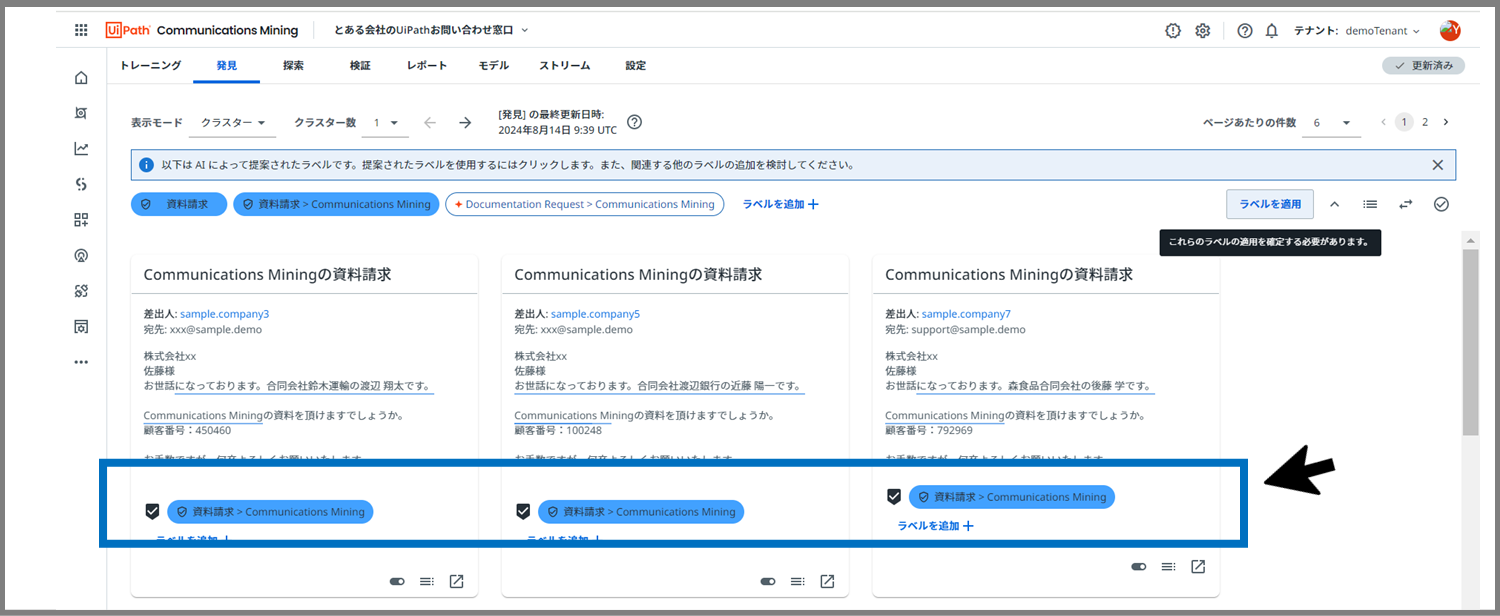Open the help question mark in header
This screenshot has height=616, width=1500.
point(1245,31)
